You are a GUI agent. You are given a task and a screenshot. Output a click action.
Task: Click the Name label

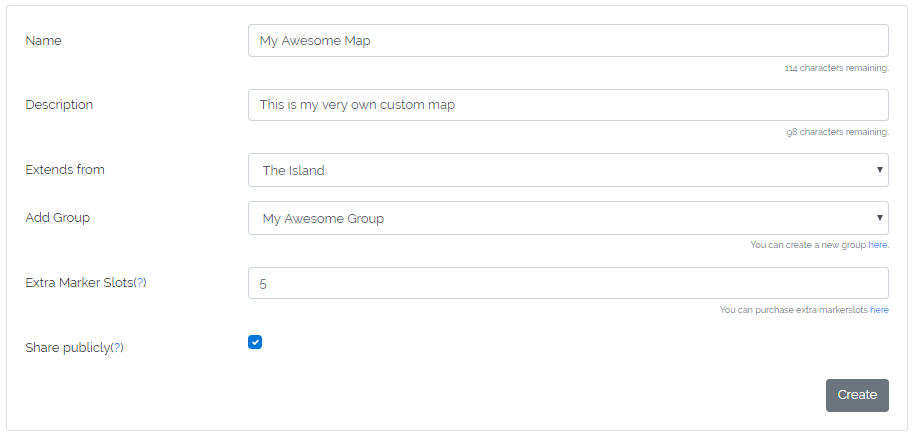pyautogui.click(x=43, y=41)
